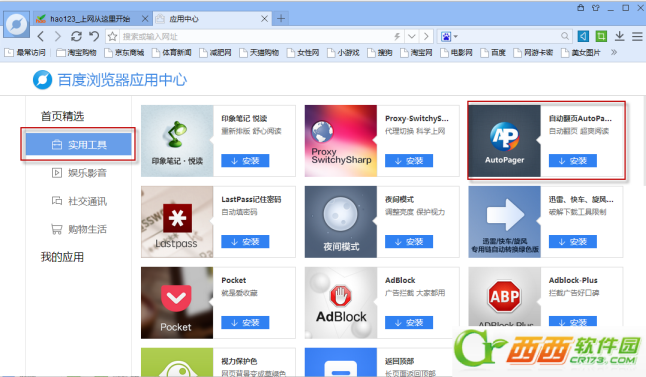Viewport: 646px width, 377px height.
Task: Install the Proxy SwitchySharp app
Action: pos(409,161)
